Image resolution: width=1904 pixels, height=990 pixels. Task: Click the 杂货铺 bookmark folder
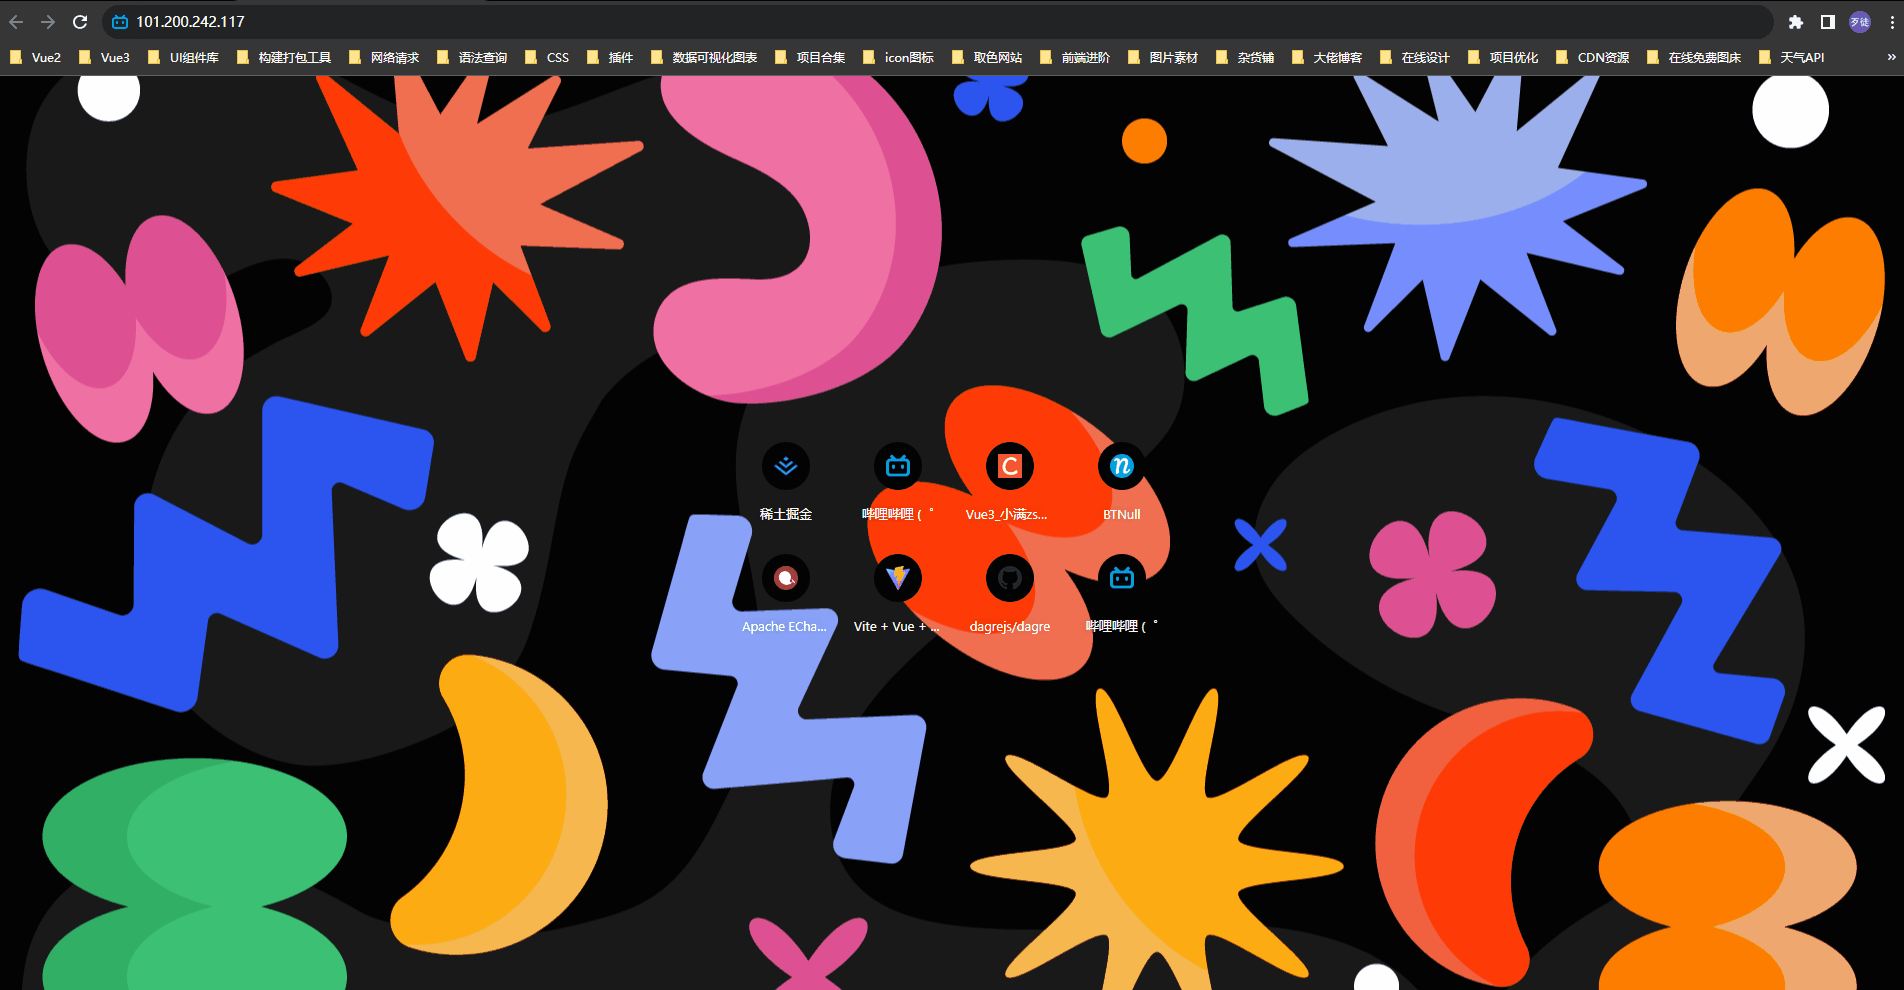(1245, 57)
